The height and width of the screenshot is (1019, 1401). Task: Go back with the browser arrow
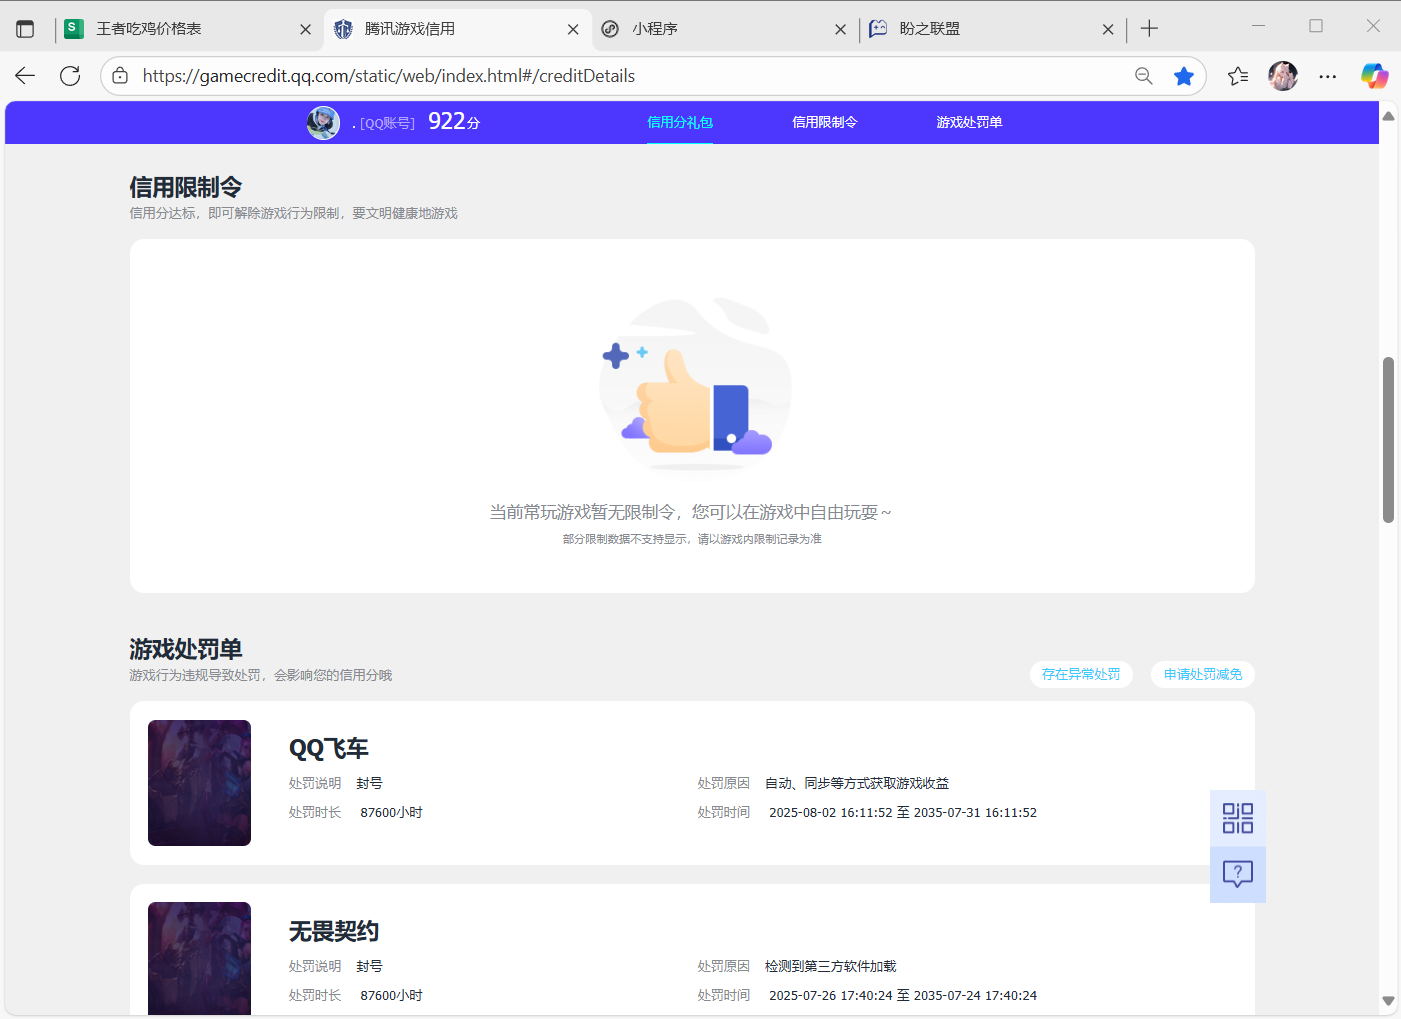25,76
